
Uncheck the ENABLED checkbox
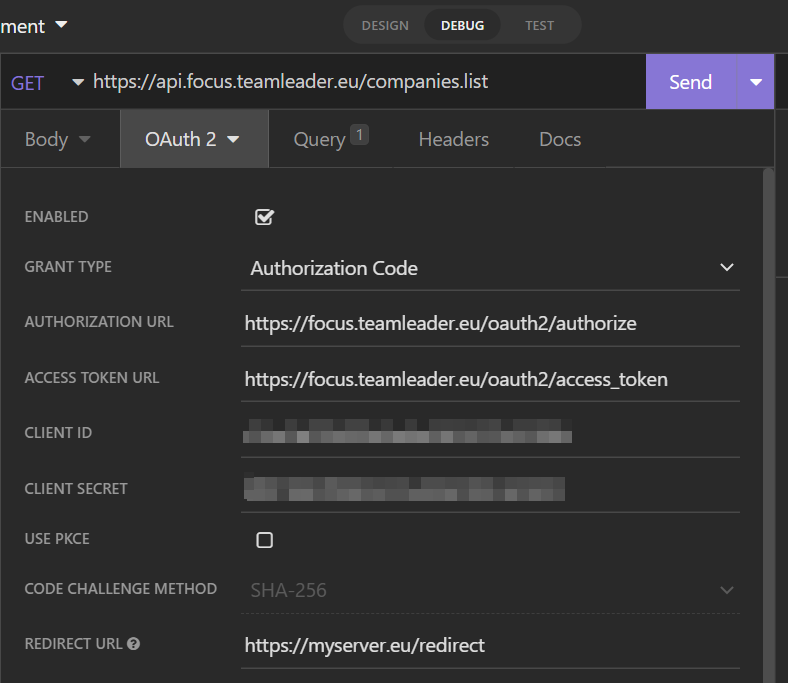(264, 217)
